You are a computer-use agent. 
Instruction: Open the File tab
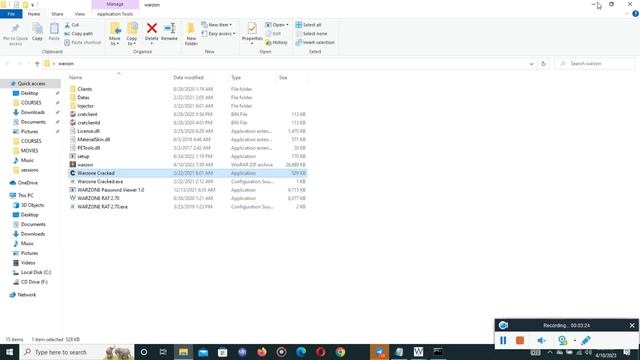(x=11, y=14)
